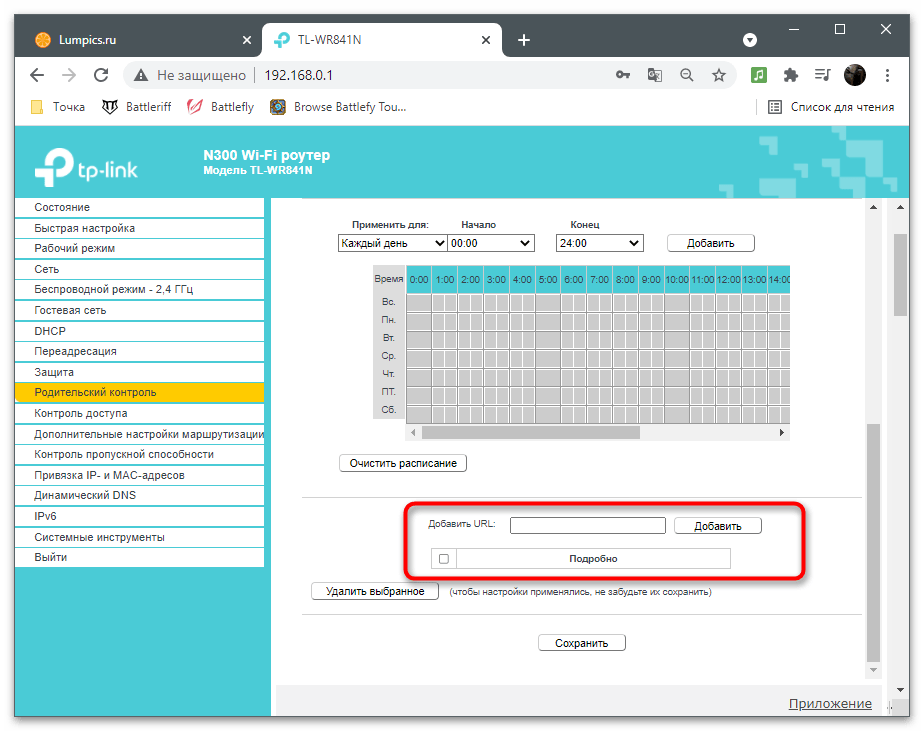Open the Browse Battlefy Tou... bookmark
The width and height of the screenshot is (924, 731).
tap(338, 107)
